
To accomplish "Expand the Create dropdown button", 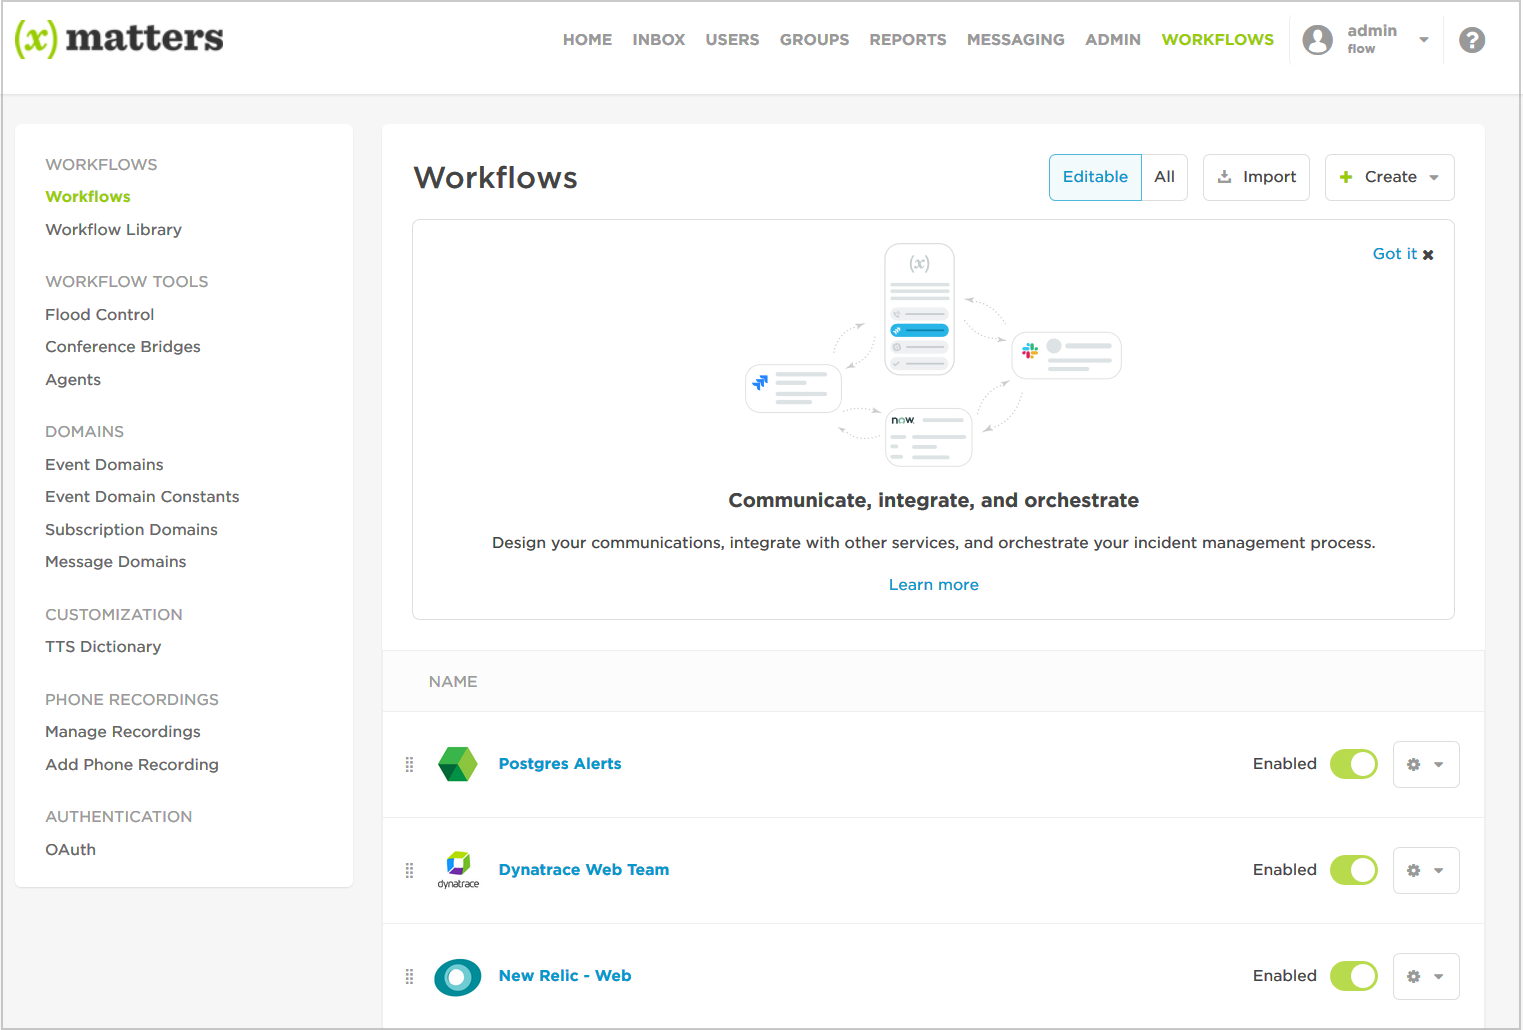I will 1390,177.
